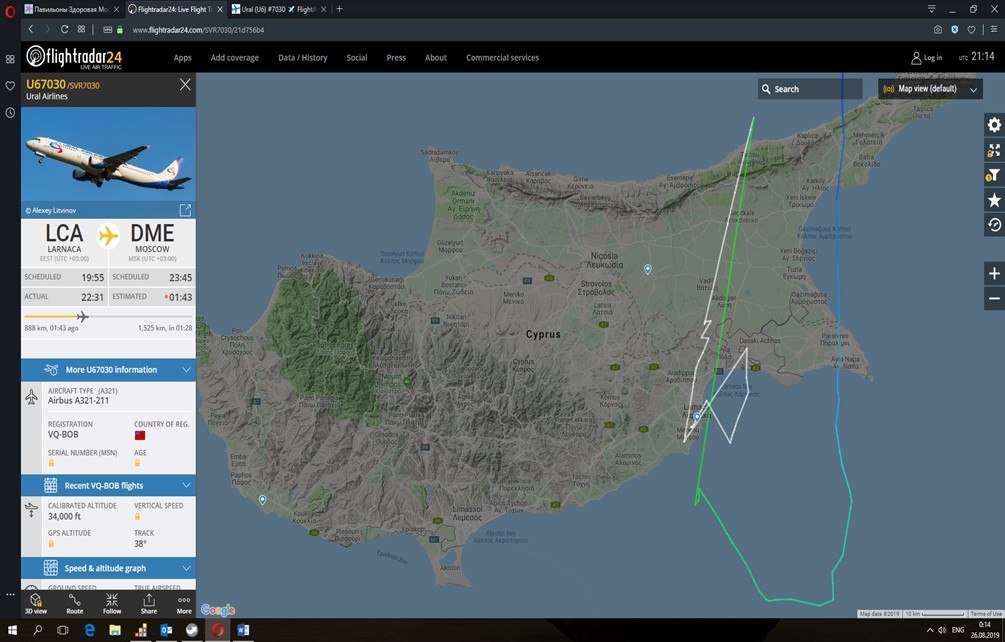The height and width of the screenshot is (642, 1005).
Task: Open aircraft photo in external link icon
Action: coord(185,210)
